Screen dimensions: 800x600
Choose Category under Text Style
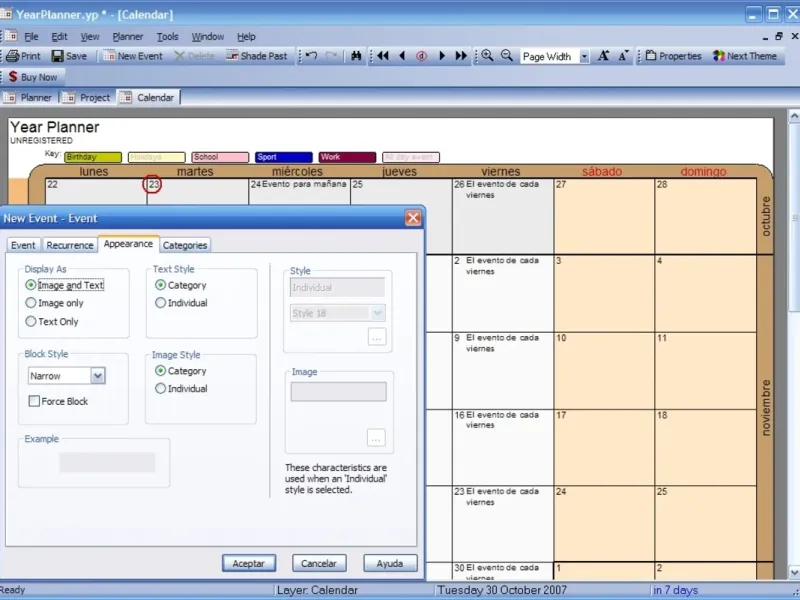[181, 285]
